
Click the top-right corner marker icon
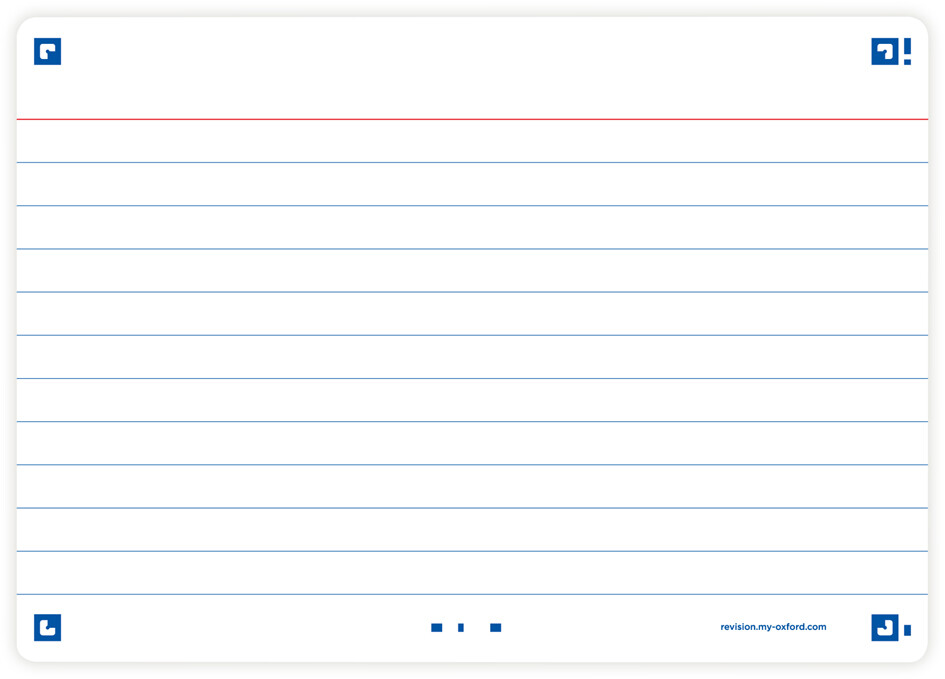point(884,52)
